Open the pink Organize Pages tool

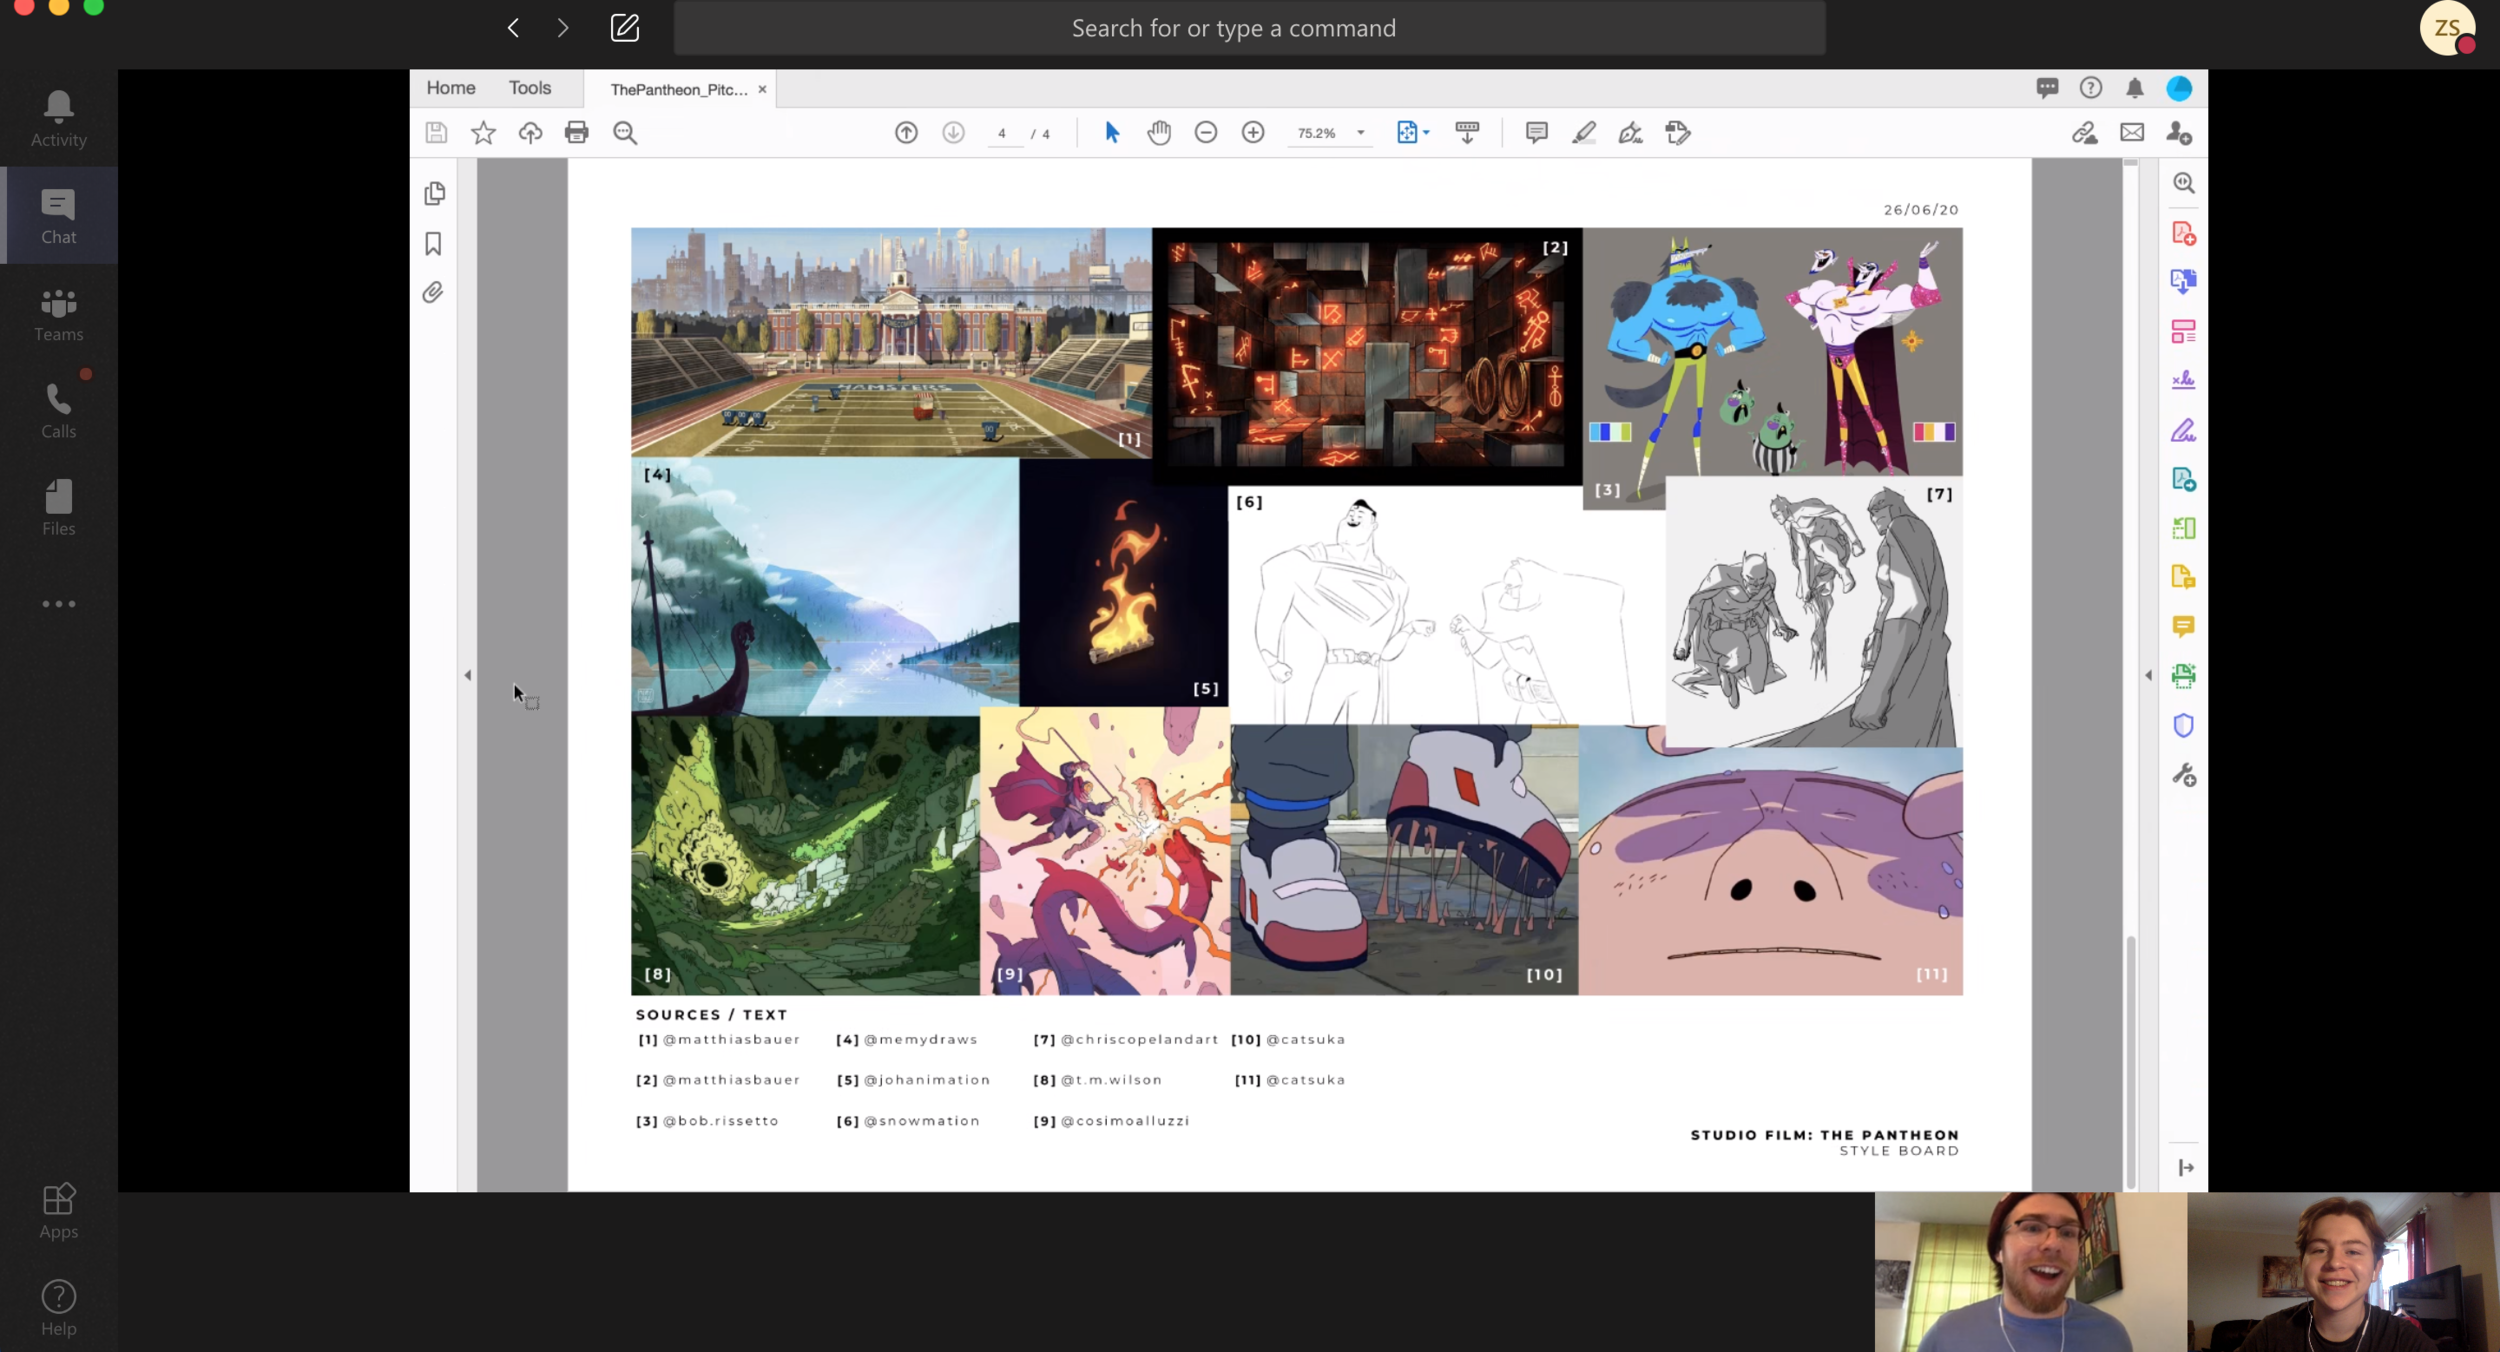pos(2184,331)
